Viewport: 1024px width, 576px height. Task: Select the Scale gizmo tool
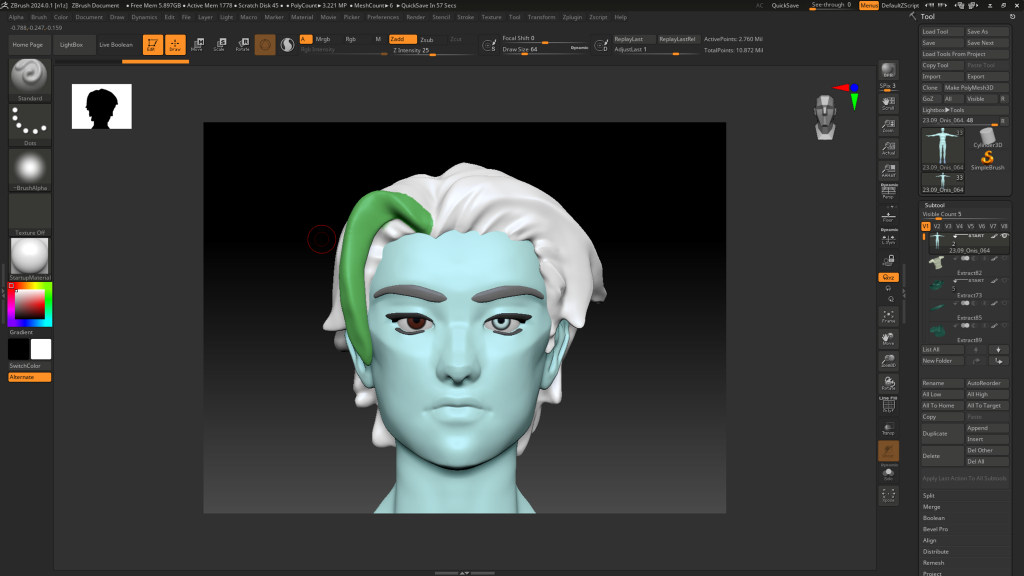pyautogui.click(x=218, y=45)
